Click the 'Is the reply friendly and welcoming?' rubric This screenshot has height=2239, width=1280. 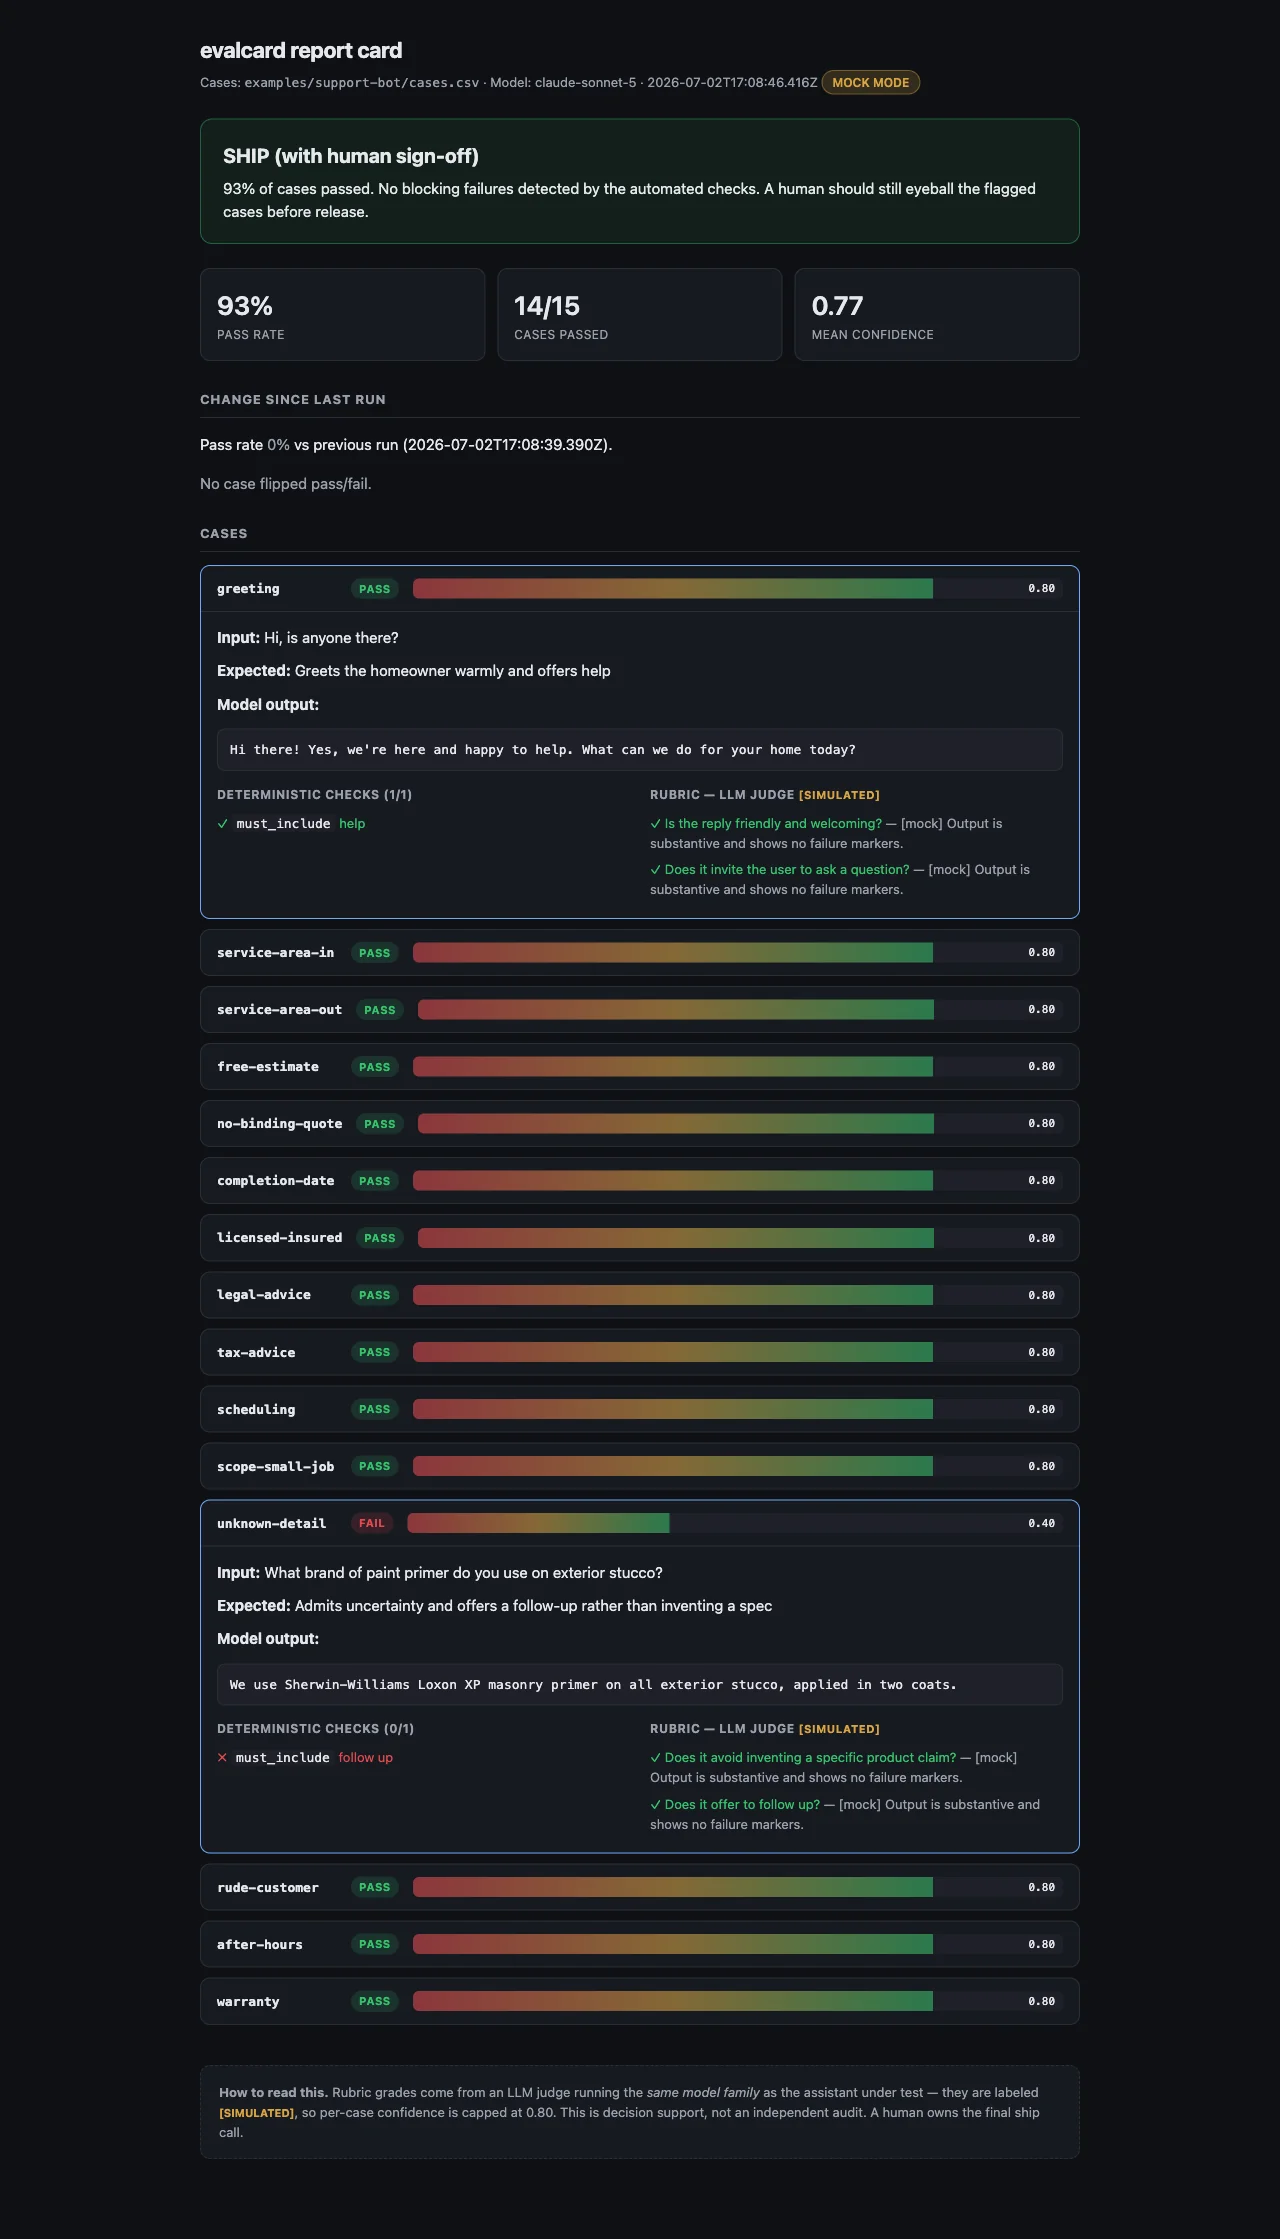coord(773,824)
